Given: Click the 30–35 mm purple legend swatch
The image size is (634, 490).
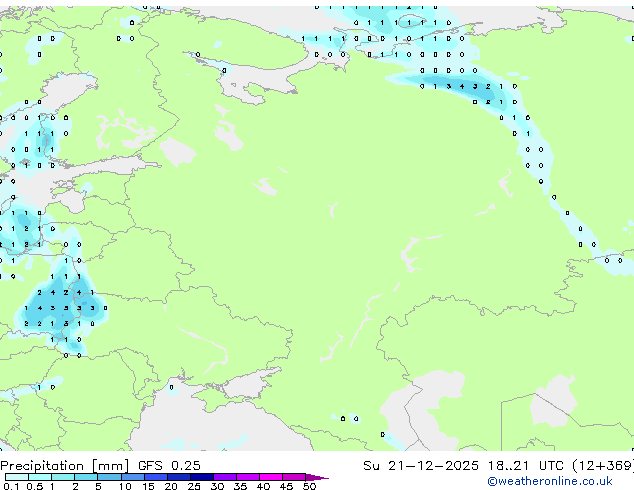Looking at the screenshot, I should (224, 477).
